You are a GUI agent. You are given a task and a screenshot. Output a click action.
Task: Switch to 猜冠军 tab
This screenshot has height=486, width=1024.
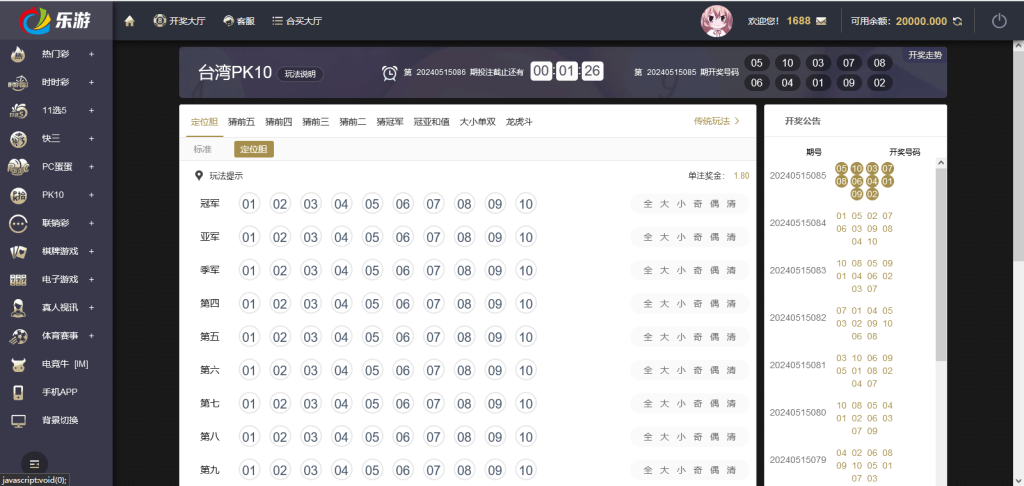390,122
